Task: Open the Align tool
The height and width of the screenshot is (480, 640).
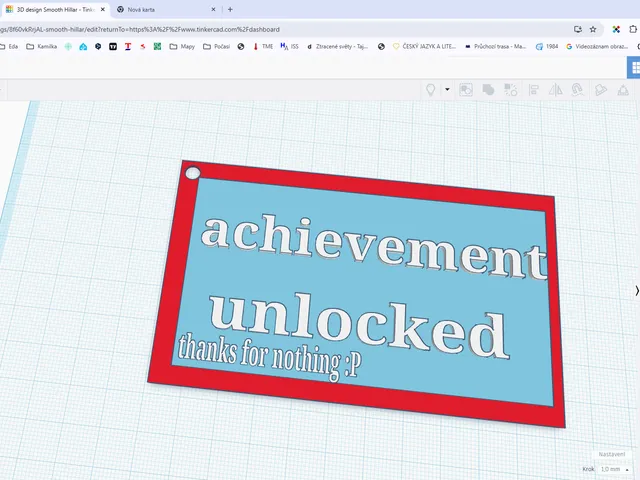Action: (x=533, y=90)
